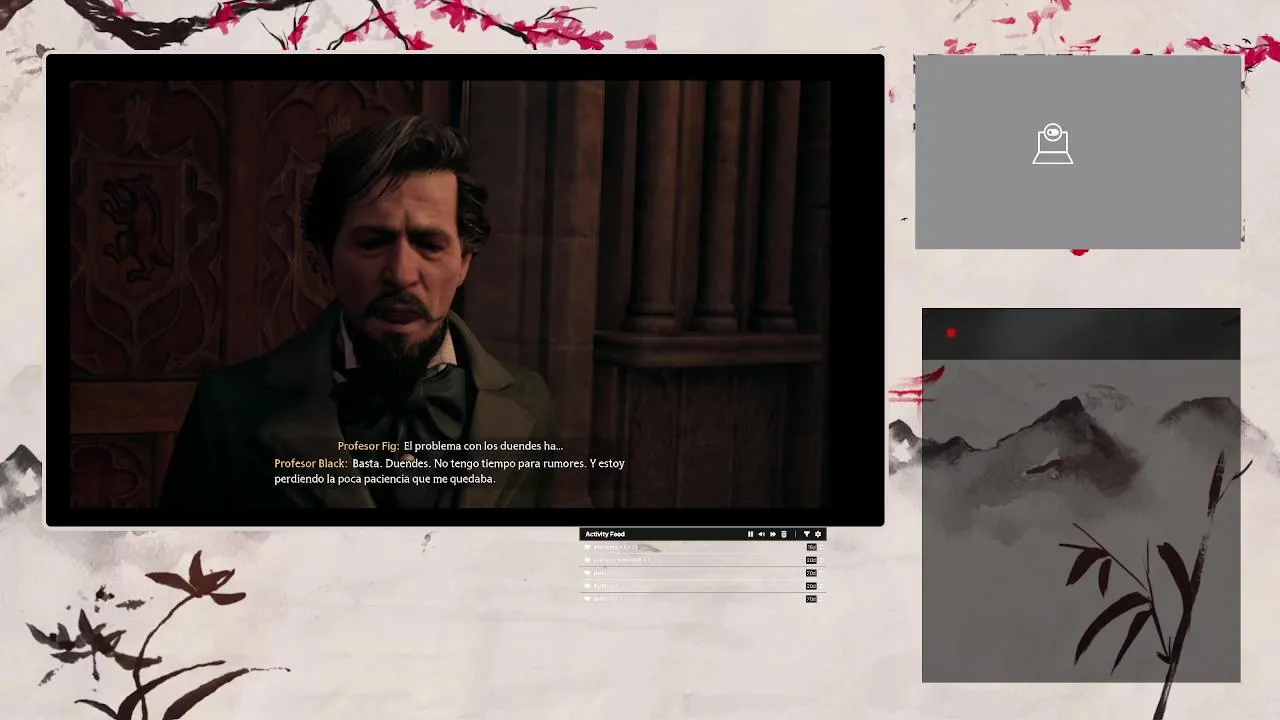Screen dimensions: 1280x720
Task: Click subtitle text "El problema con los duendes ha..."
Action: coord(483,446)
